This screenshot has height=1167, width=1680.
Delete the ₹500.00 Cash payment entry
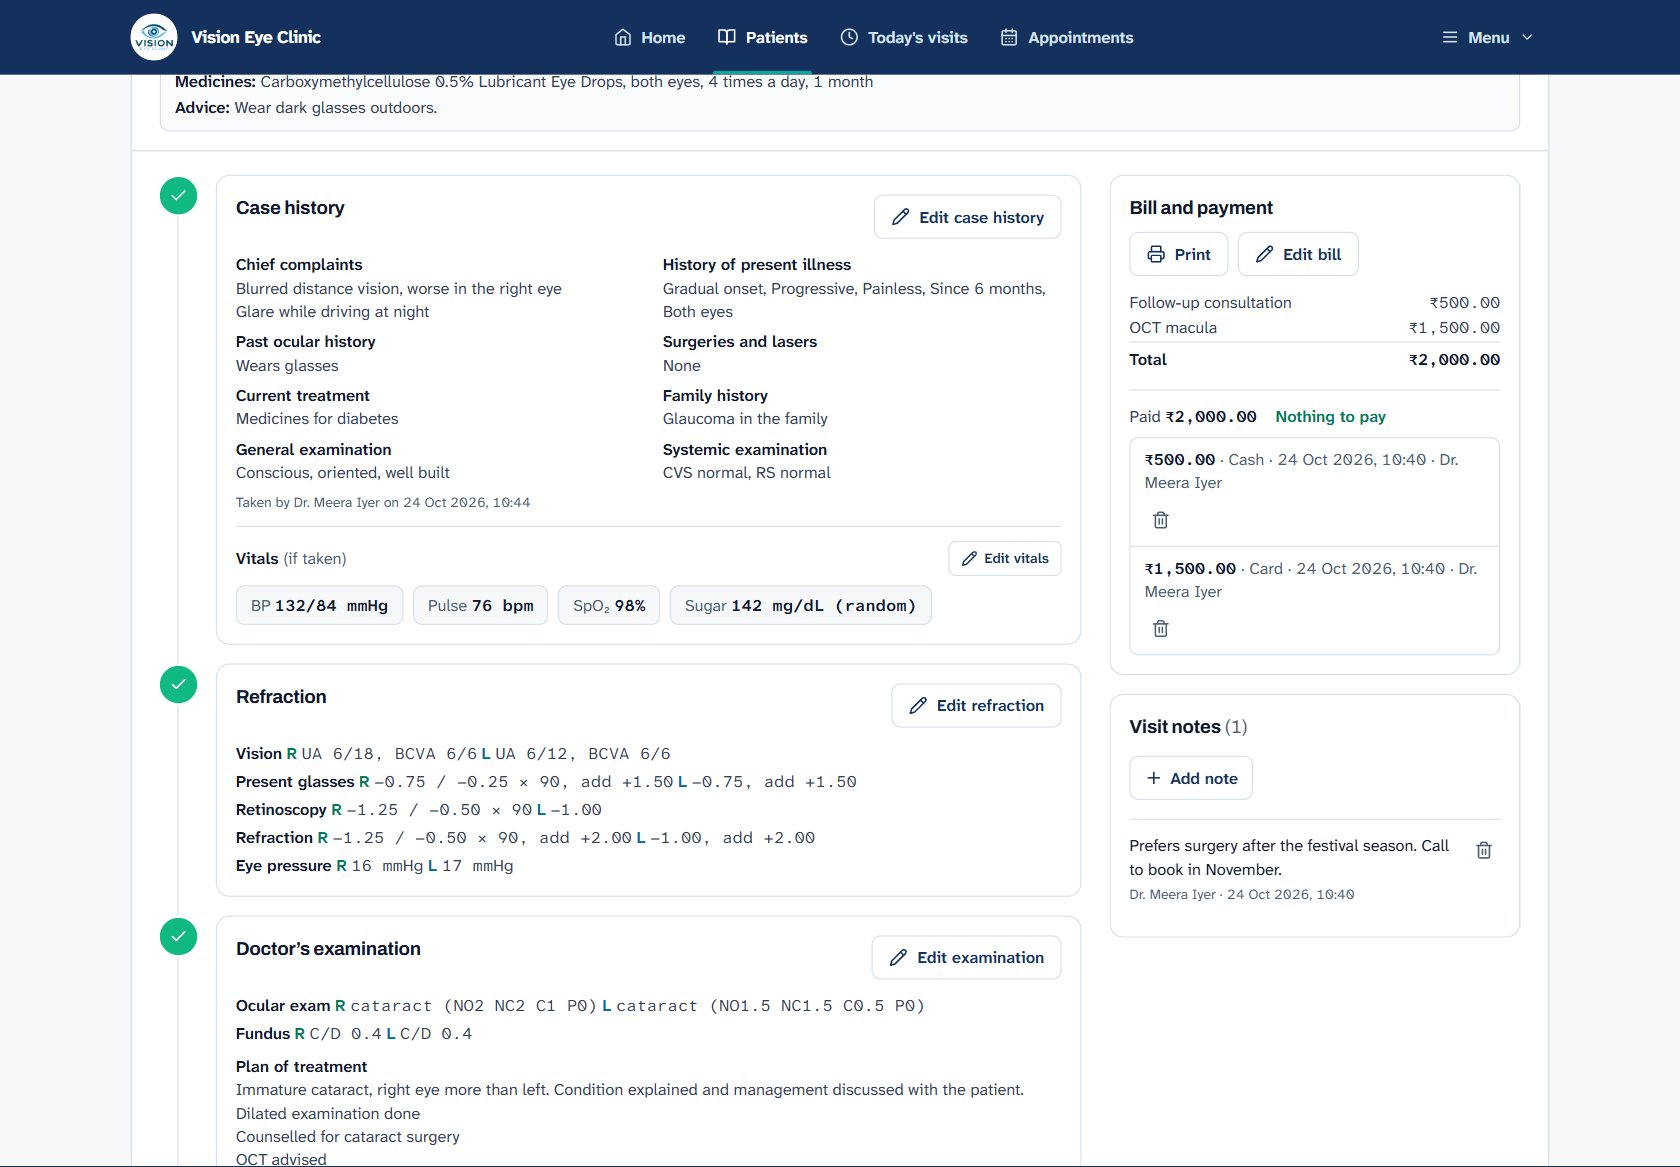pos(1160,520)
